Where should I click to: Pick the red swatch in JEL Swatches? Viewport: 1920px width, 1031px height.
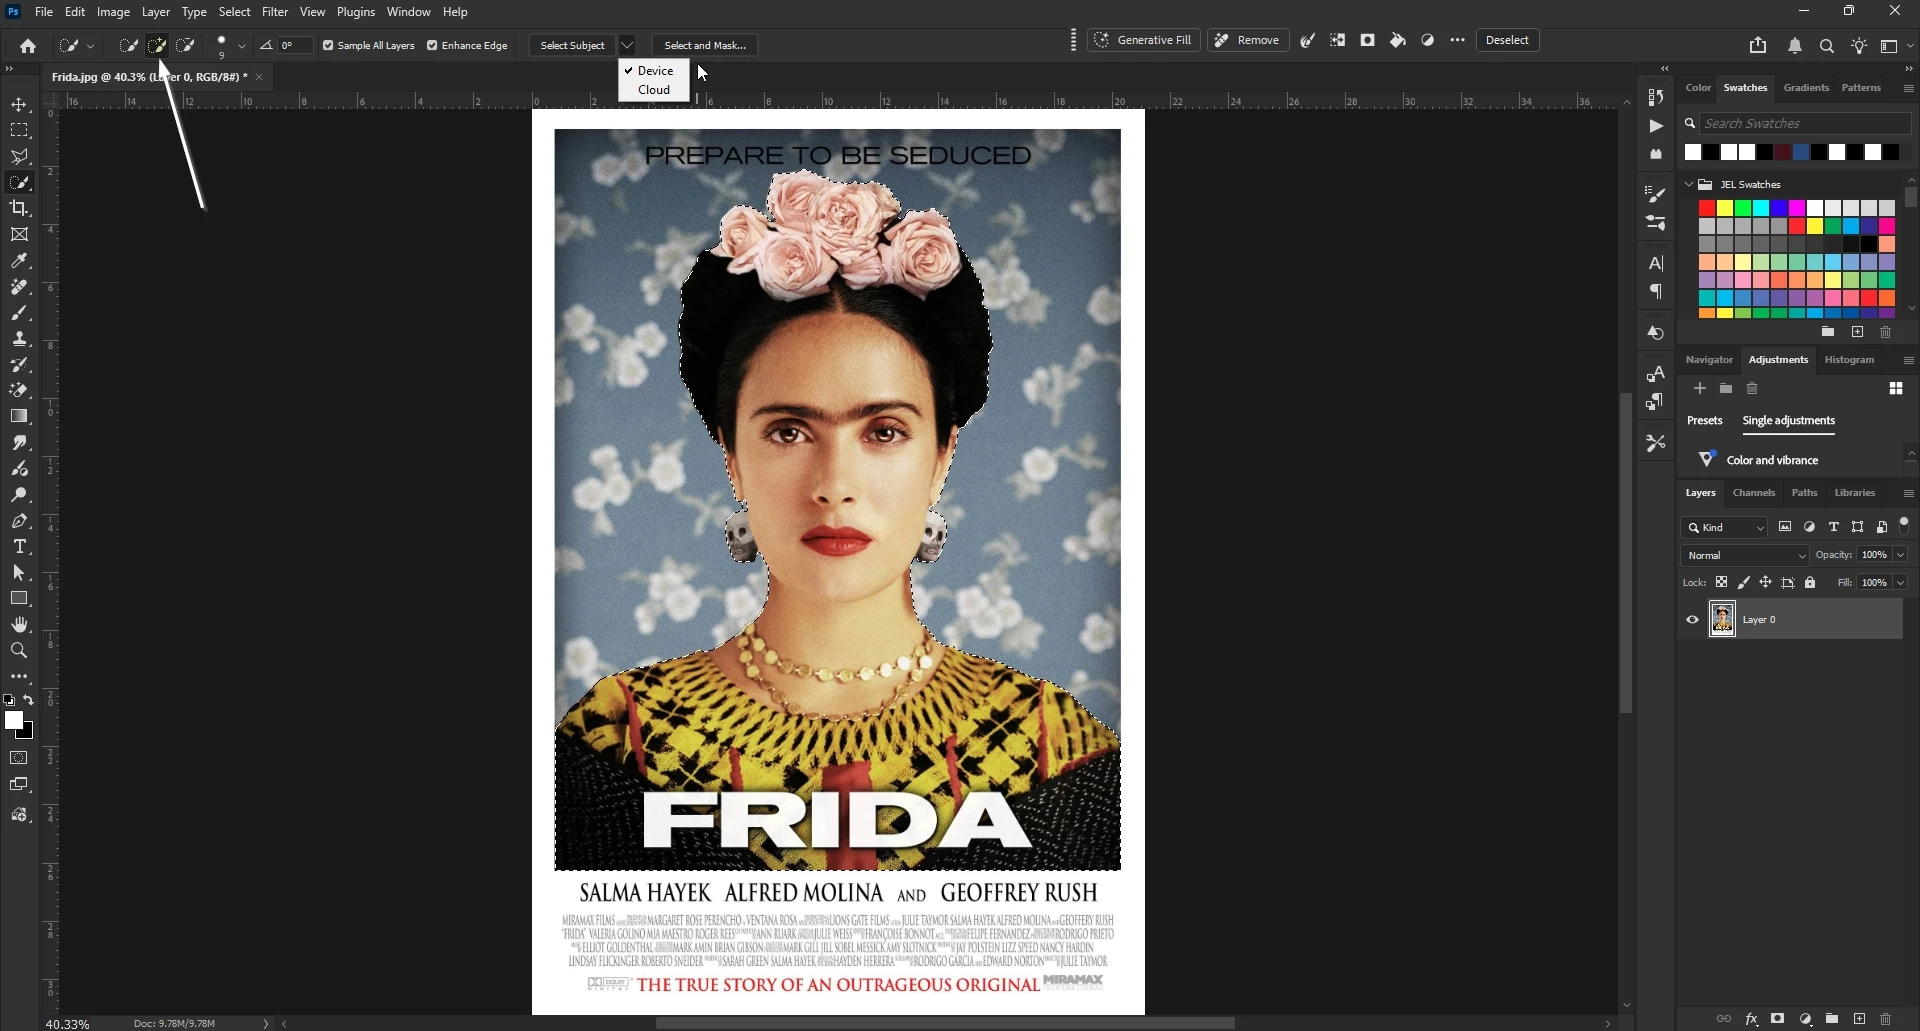pos(1707,208)
